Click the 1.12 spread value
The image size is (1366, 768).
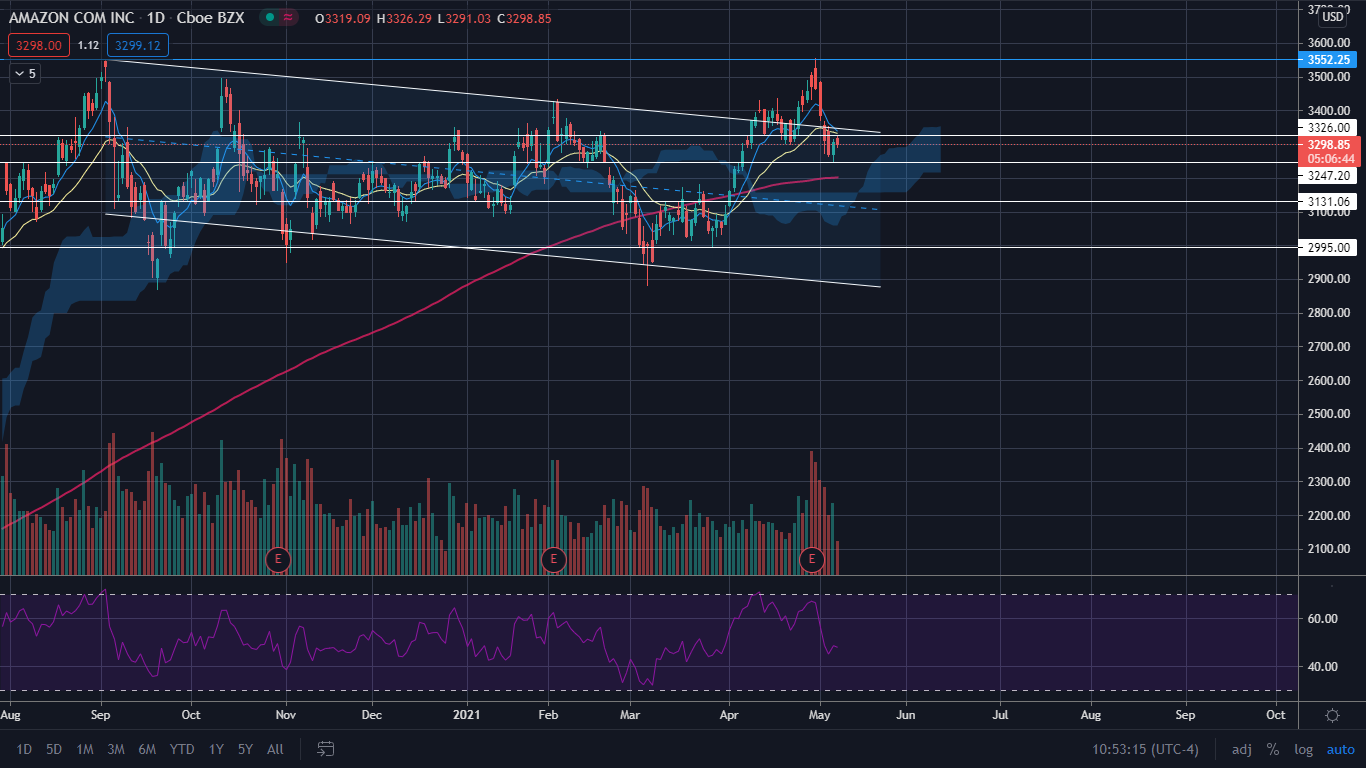(x=88, y=45)
